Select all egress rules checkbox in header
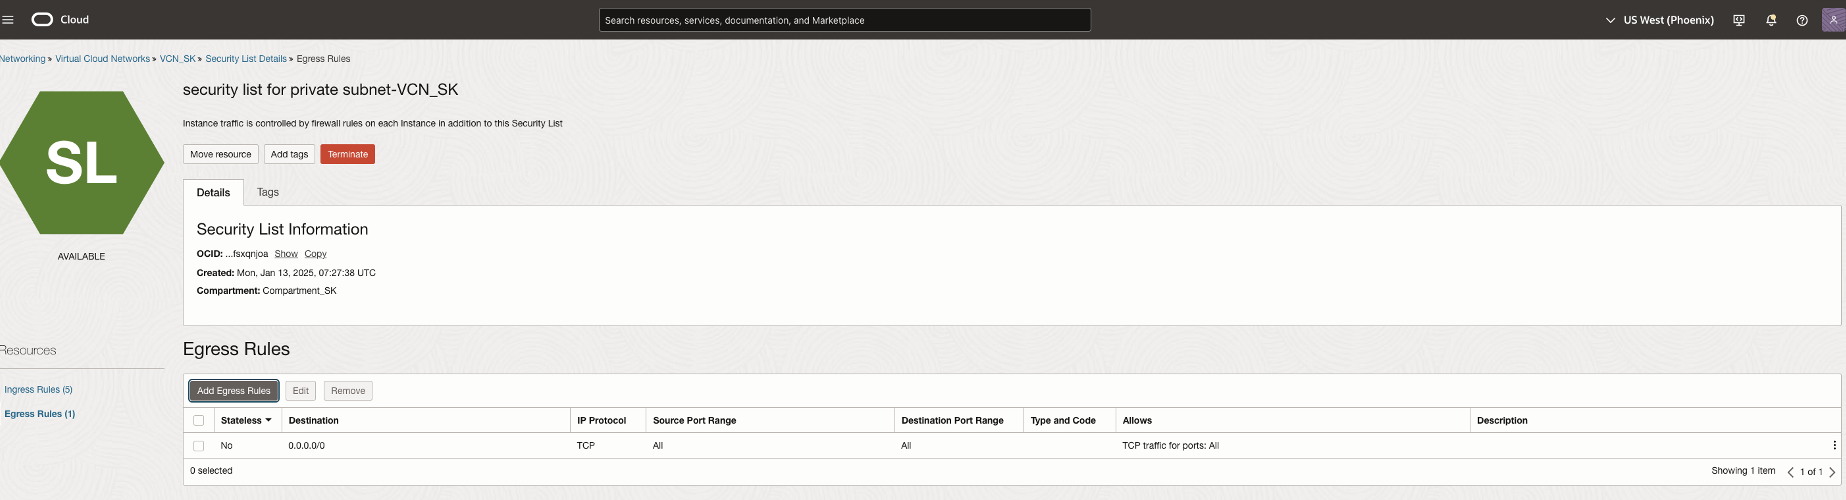1846x500 pixels. pyautogui.click(x=198, y=421)
